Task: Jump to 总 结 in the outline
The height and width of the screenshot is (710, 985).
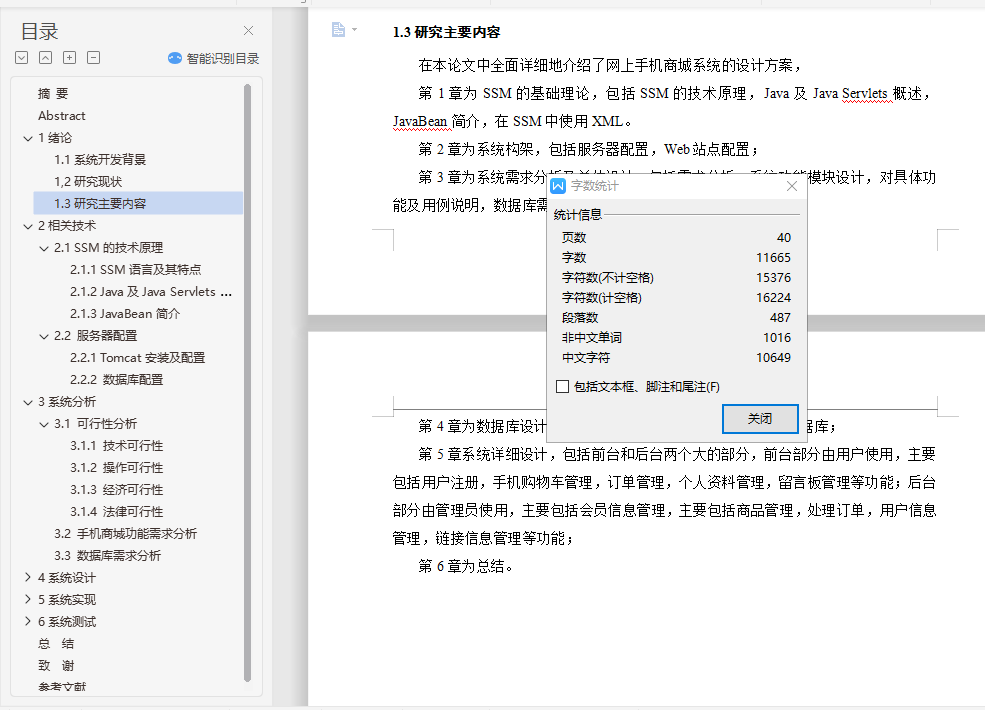Action: (56, 643)
